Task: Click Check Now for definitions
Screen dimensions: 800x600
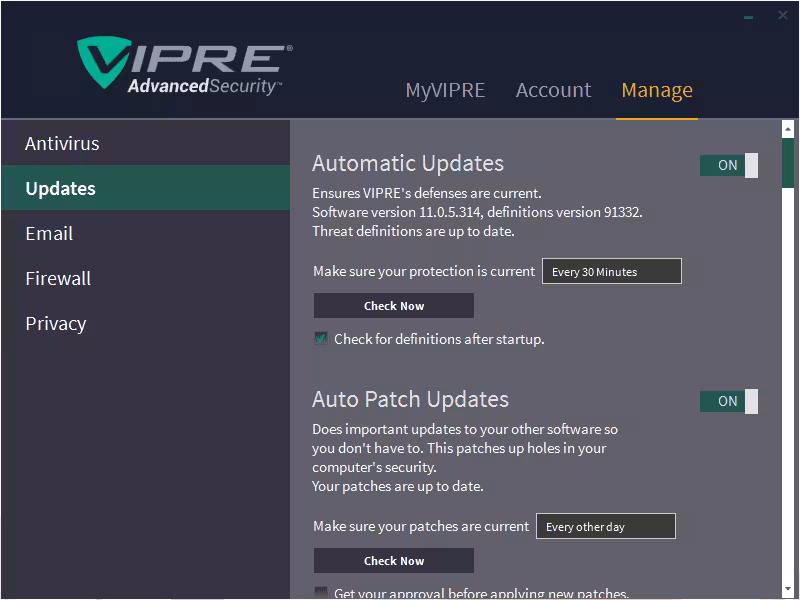Action: (x=393, y=306)
